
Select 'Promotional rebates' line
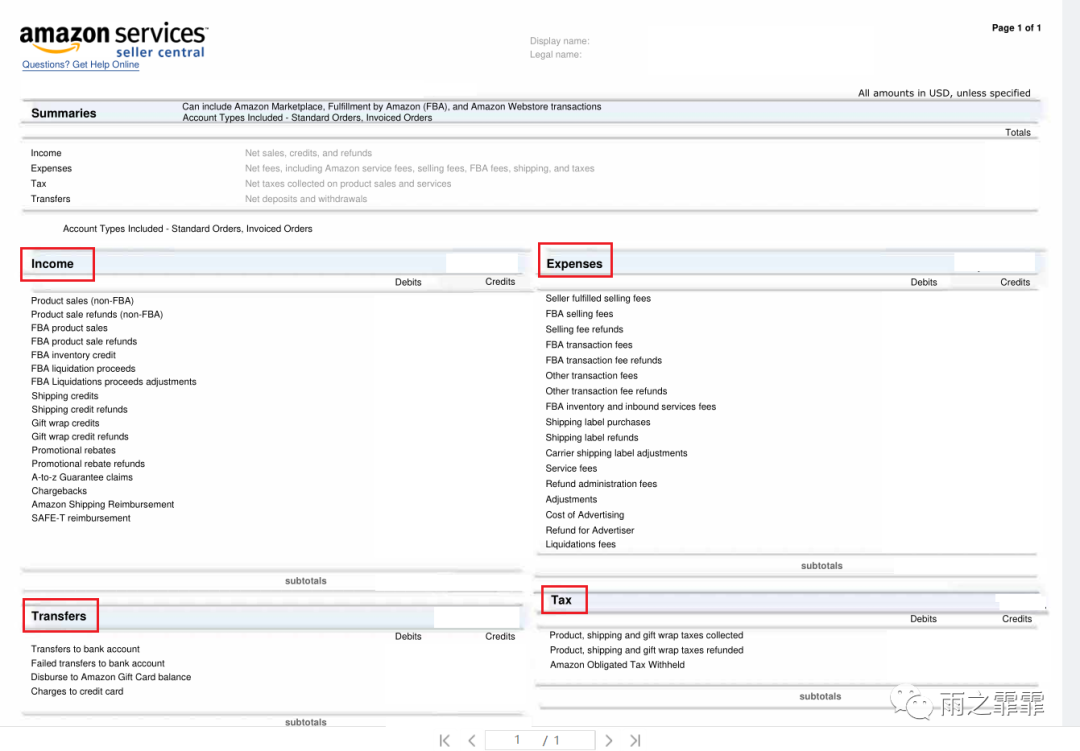[74, 450]
